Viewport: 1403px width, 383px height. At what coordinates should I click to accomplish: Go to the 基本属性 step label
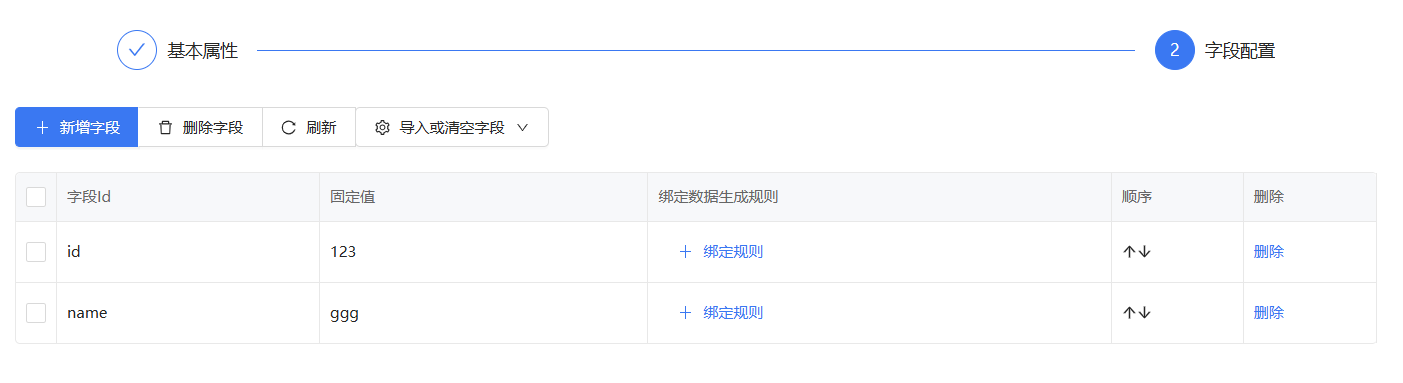pyautogui.click(x=202, y=51)
